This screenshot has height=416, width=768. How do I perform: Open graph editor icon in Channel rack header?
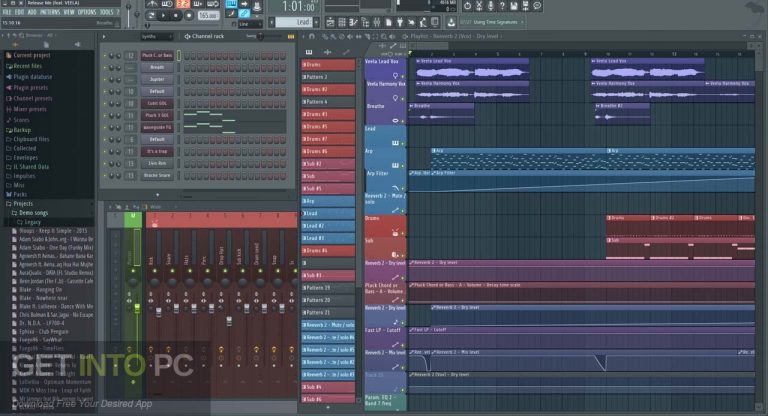[x=291, y=36]
